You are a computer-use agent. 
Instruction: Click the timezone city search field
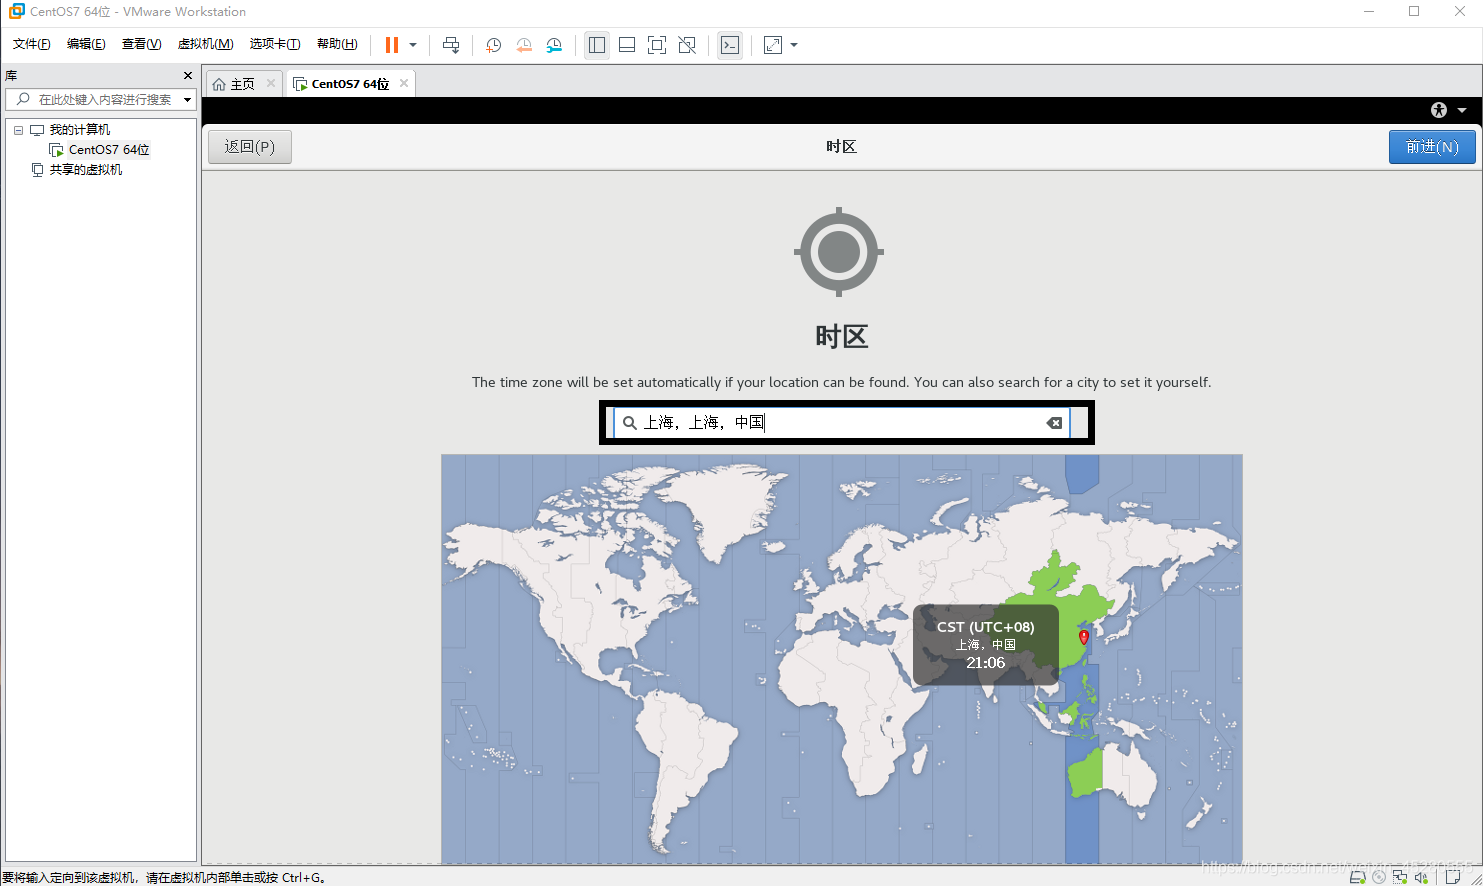pyautogui.click(x=841, y=423)
